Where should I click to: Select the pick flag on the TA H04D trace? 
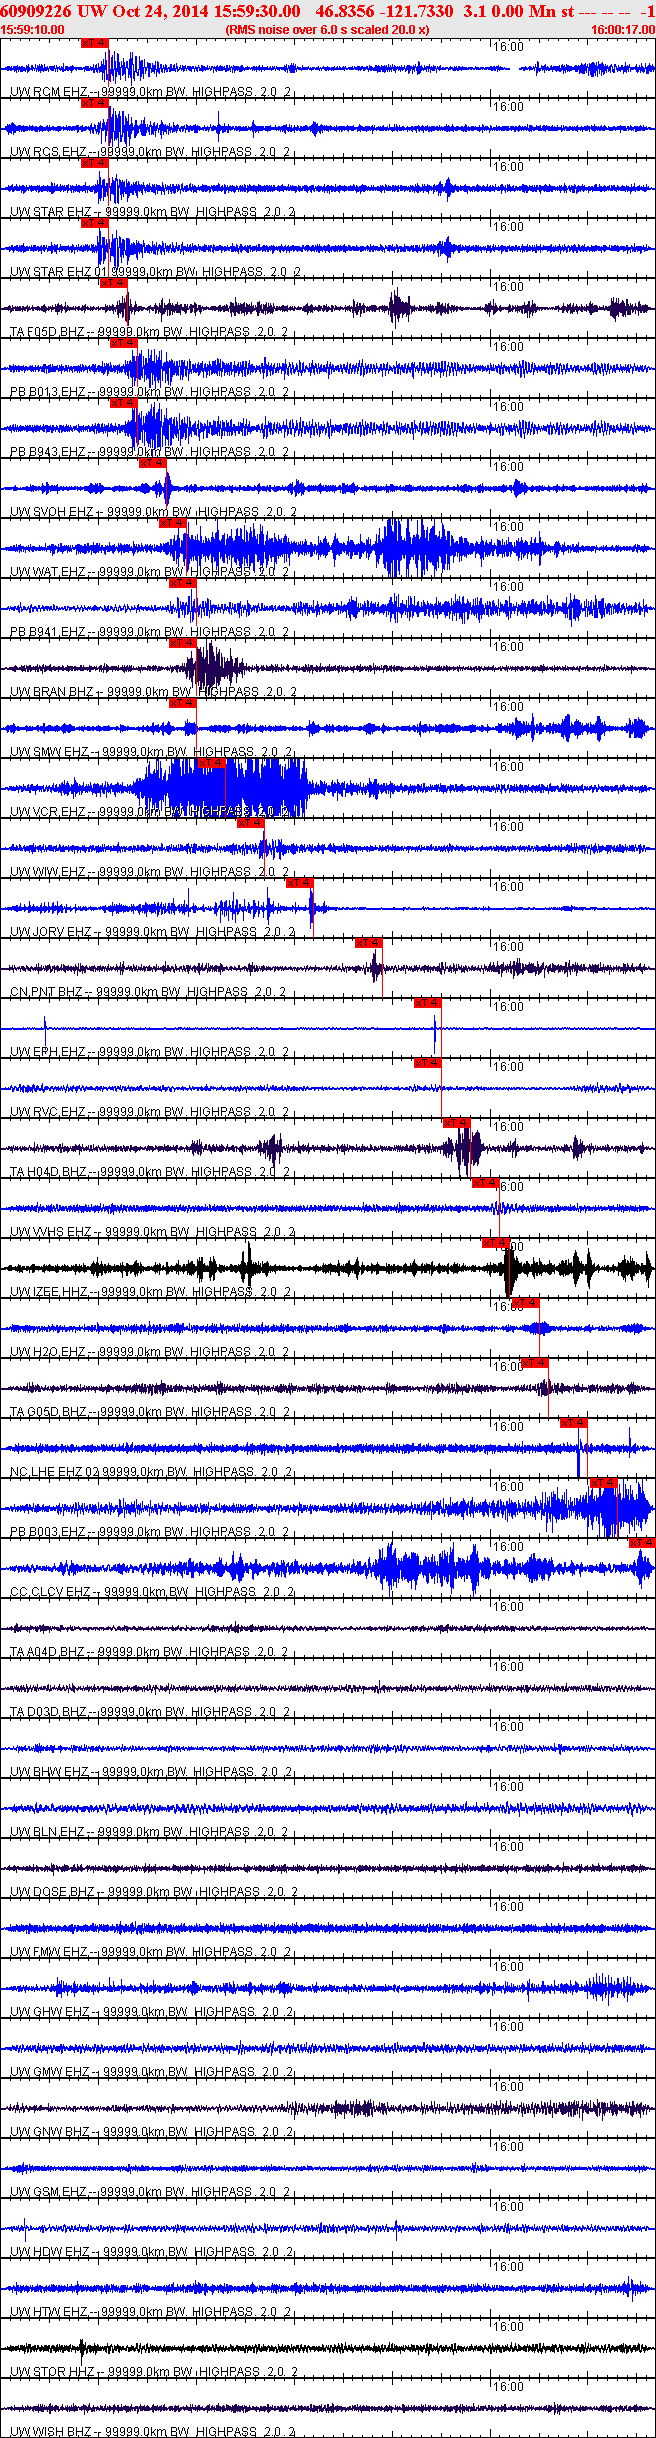[x=457, y=1123]
